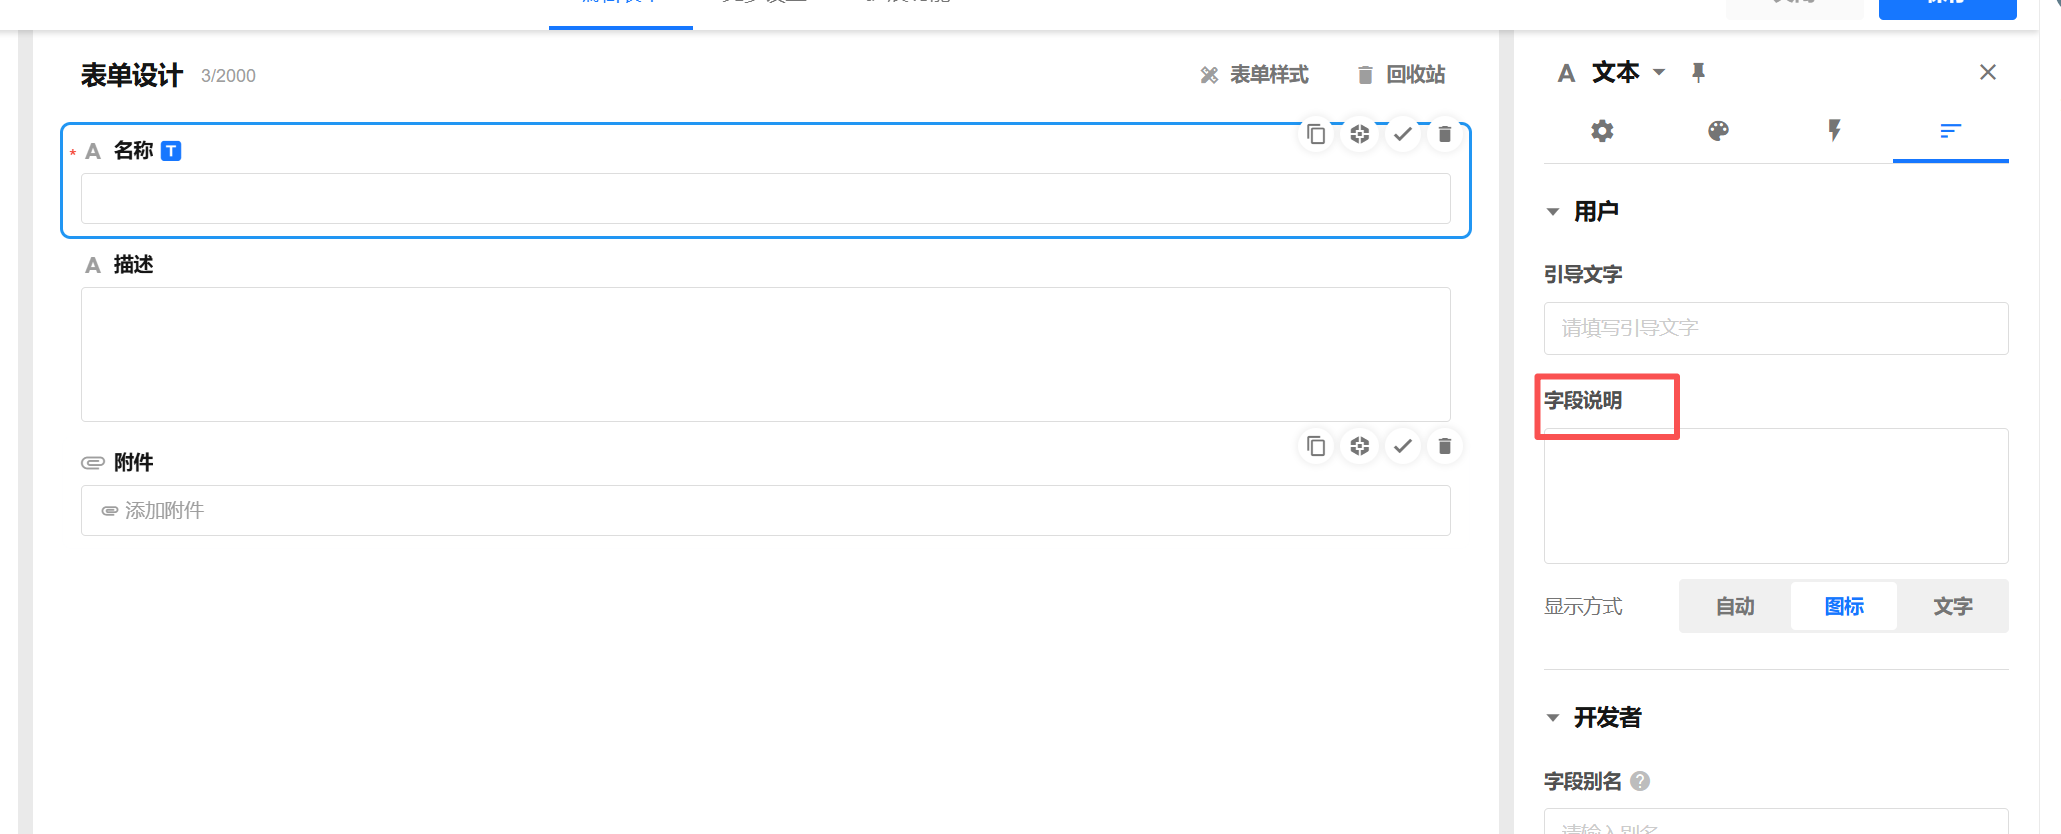This screenshot has width=2061, height=834.
Task: Copy the 名称 field
Action: [1316, 134]
